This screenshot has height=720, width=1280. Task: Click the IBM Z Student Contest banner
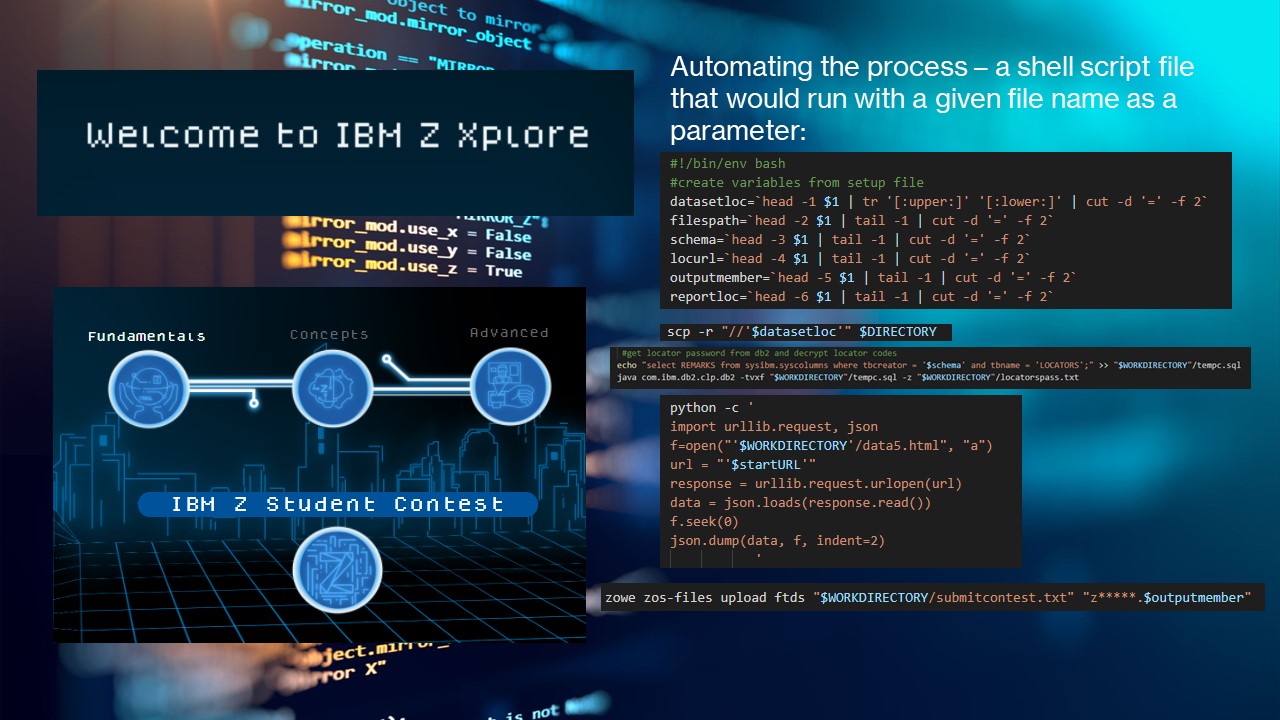[337, 504]
